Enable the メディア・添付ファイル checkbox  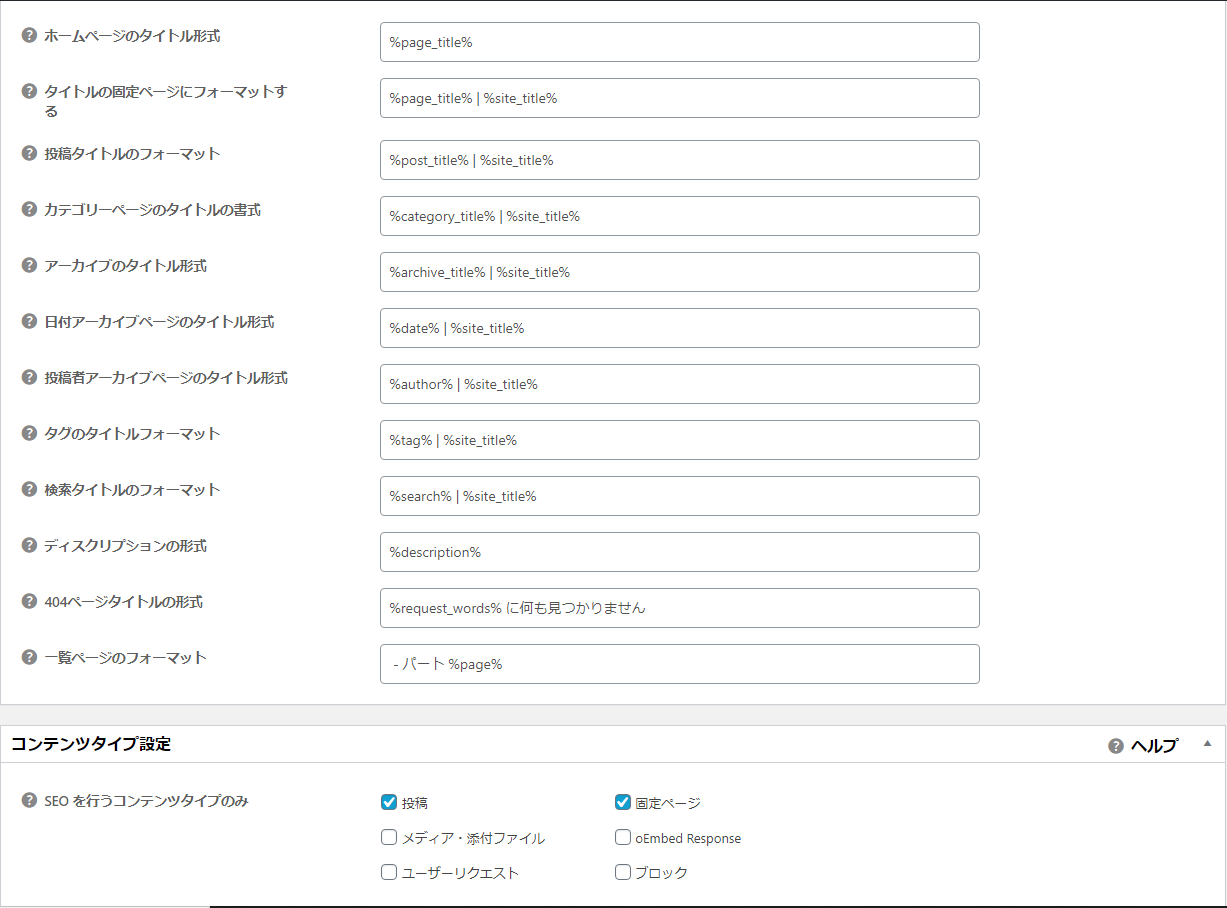[389, 838]
